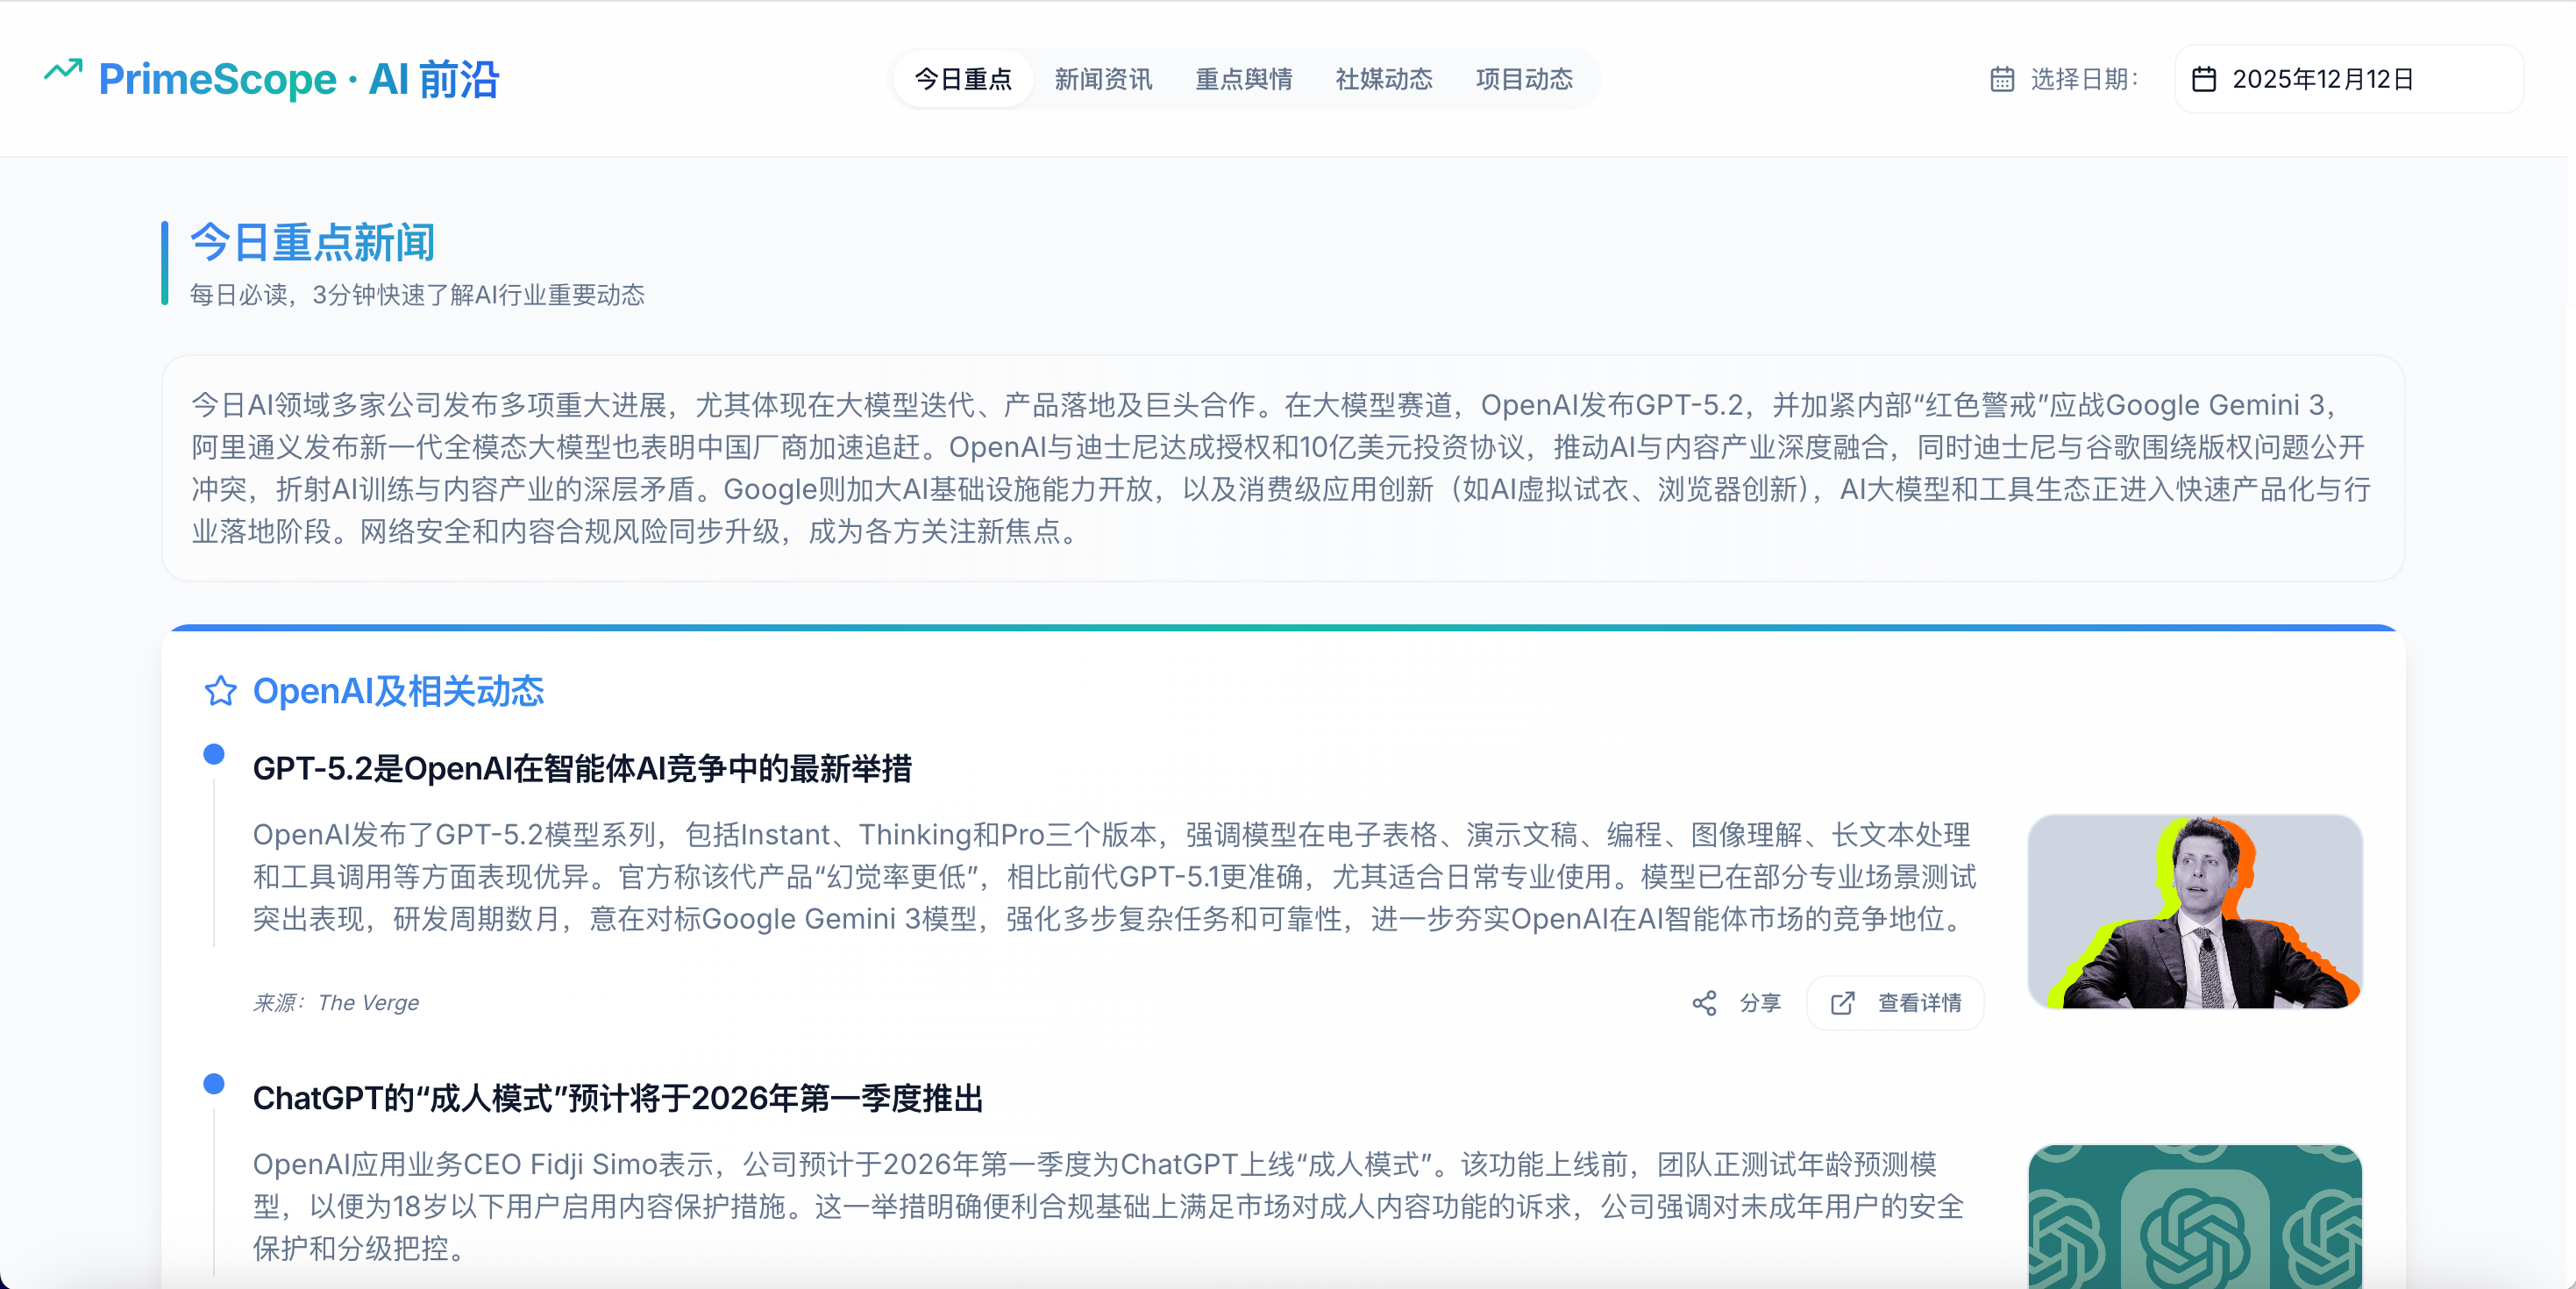
Task: Click the calendar icon beside 选择日期
Action: pyautogui.click(x=2002, y=79)
